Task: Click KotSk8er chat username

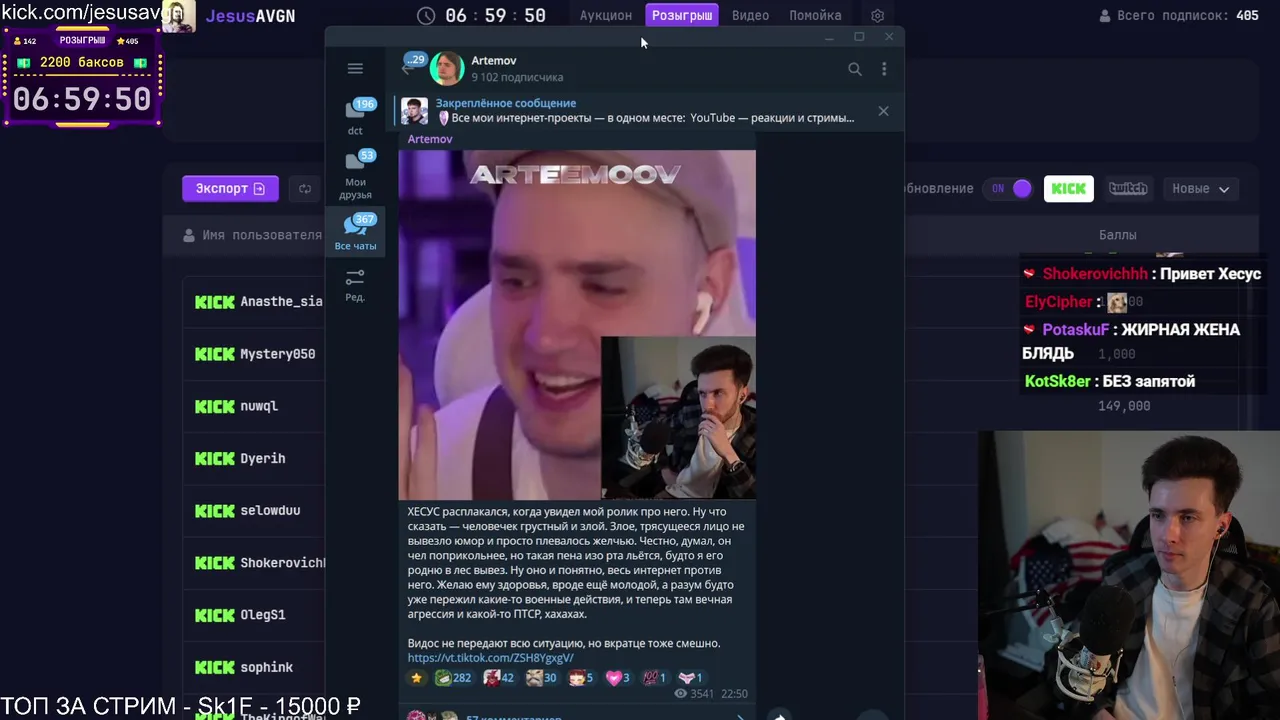Action: pos(1057,381)
